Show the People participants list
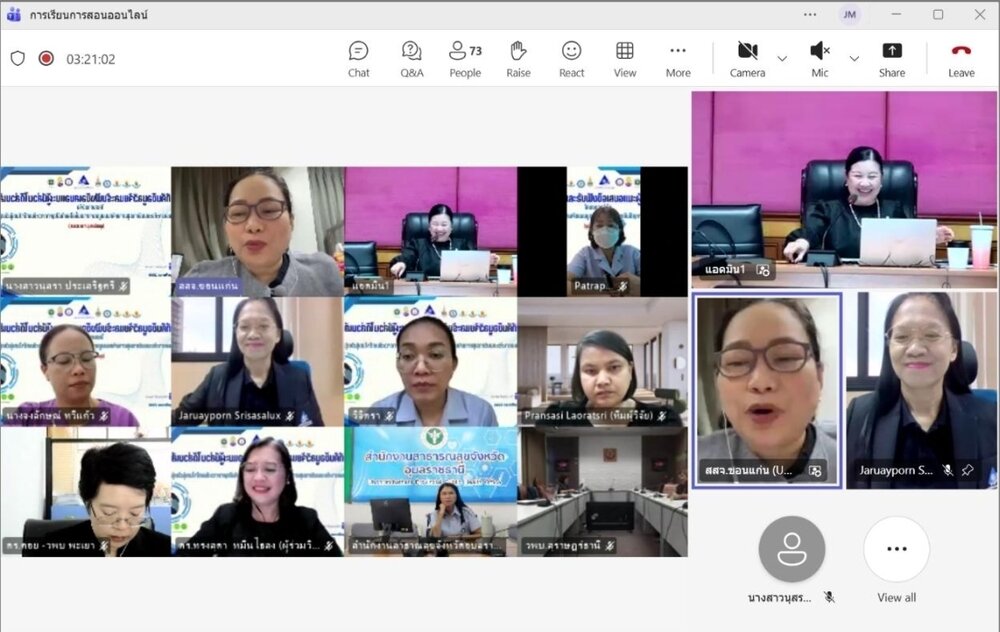 (464, 58)
